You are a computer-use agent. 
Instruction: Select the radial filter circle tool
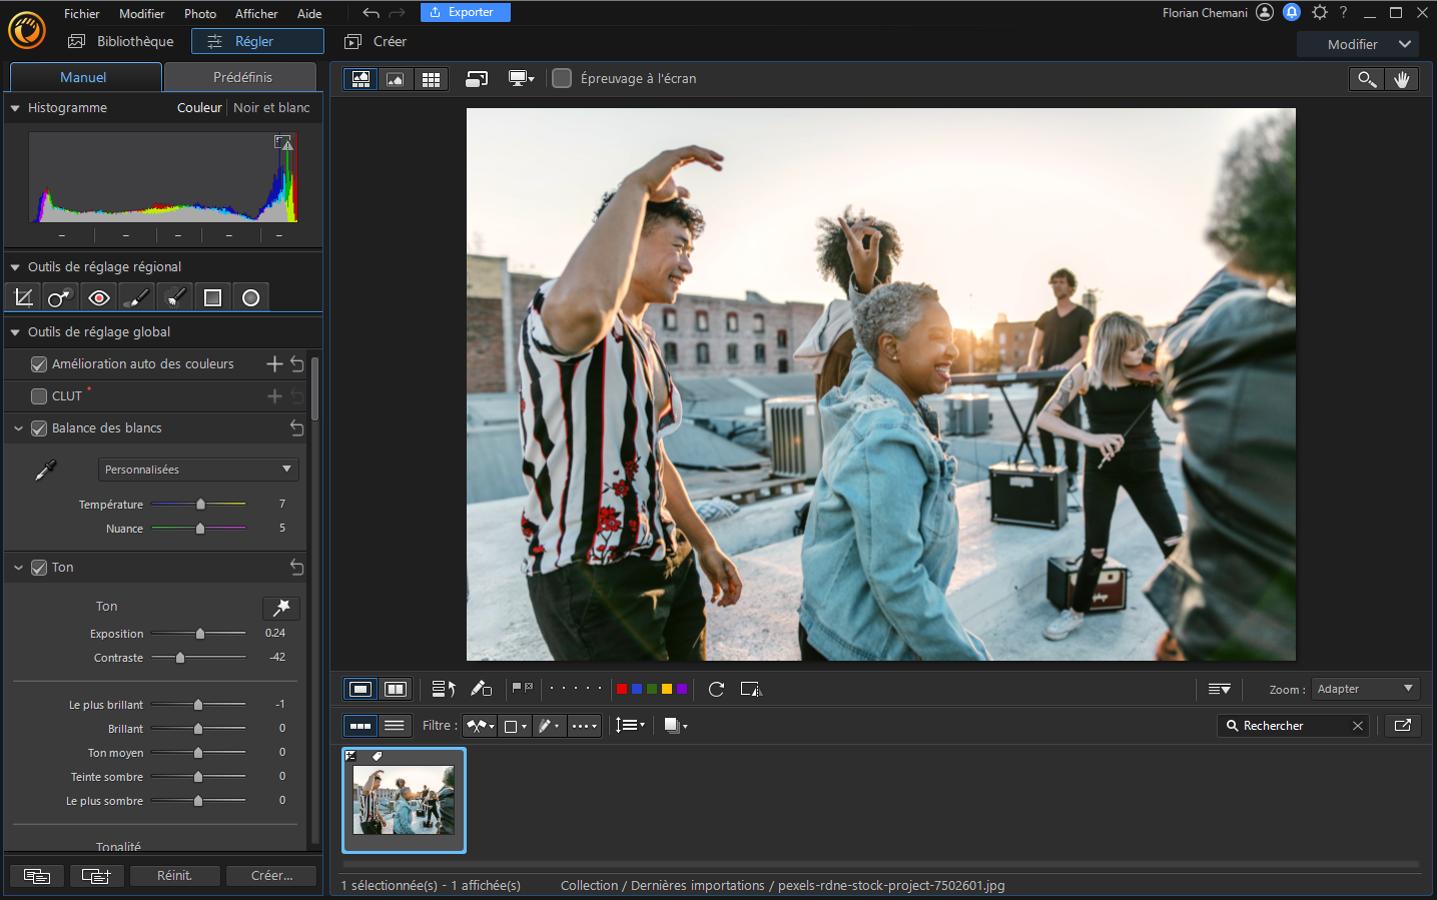251,298
